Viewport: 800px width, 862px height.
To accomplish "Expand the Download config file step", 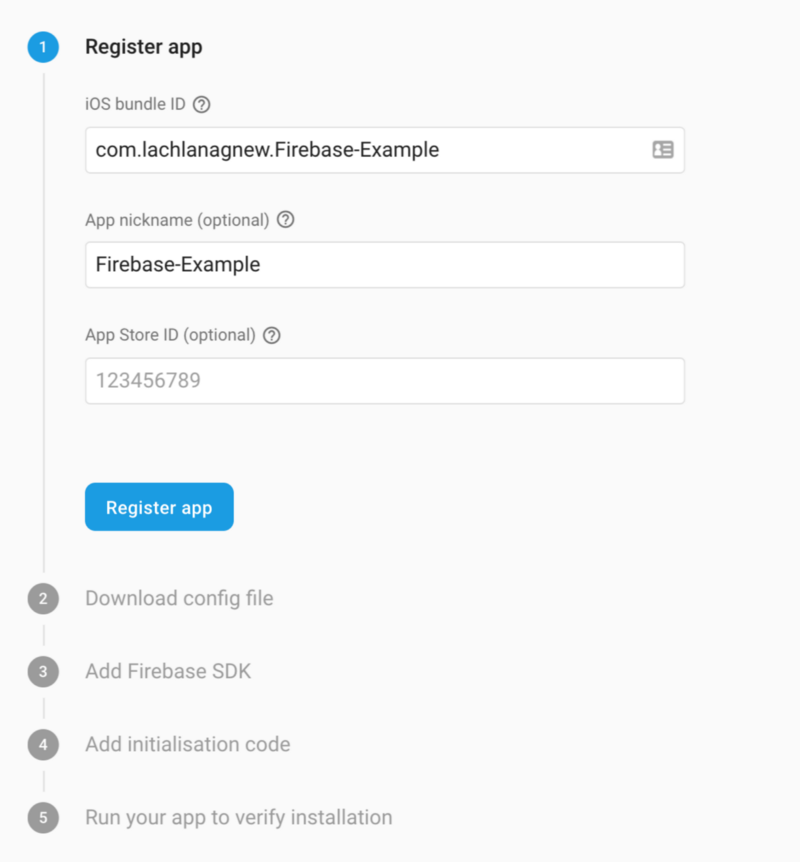I will click(179, 599).
